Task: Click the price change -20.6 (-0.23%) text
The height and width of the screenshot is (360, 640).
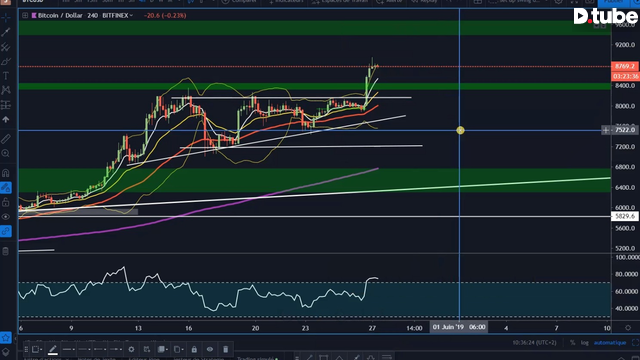Action: pyautogui.click(x=165, y=16)
